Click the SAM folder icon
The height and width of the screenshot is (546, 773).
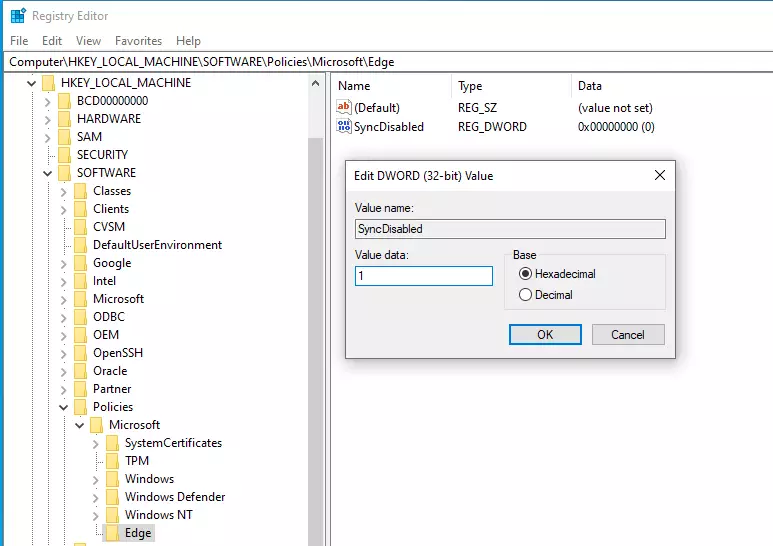click(64, 137)
